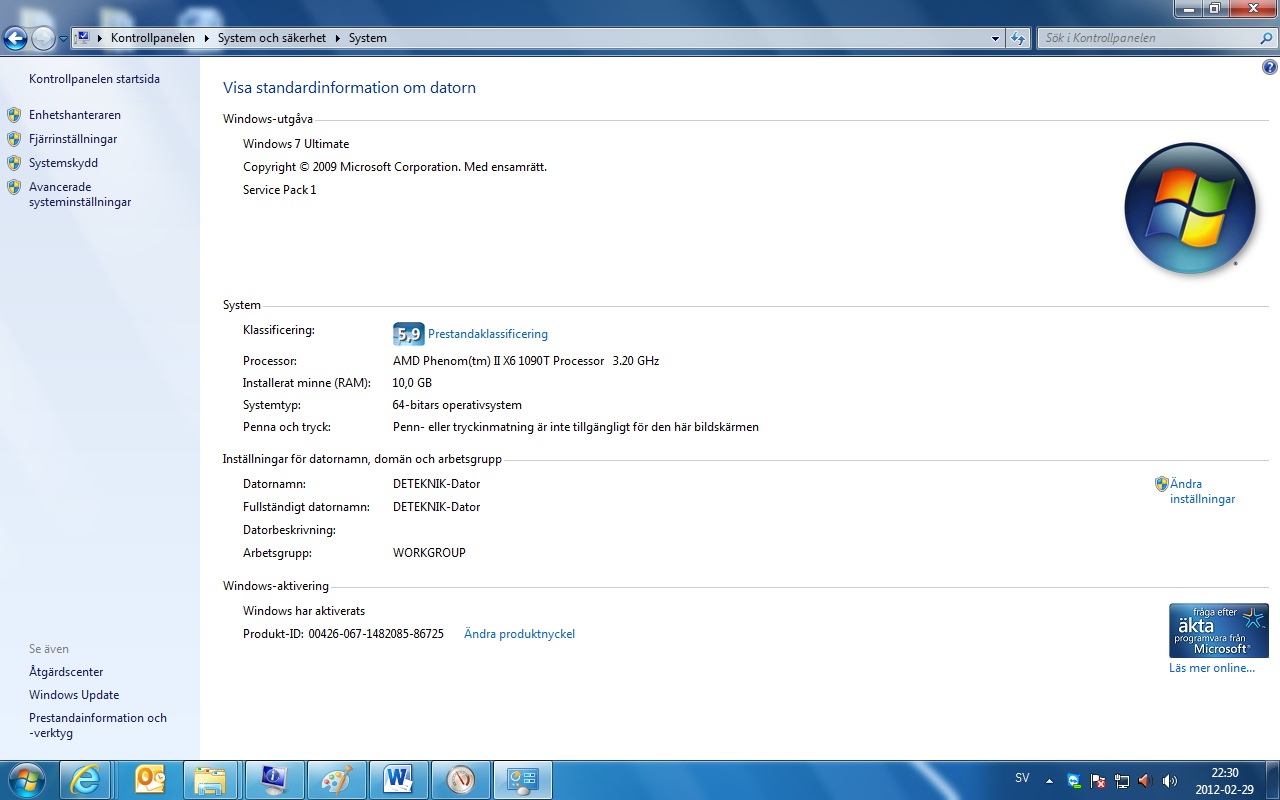Open Windows Explorer folder on taskbar
1280x800 pixels.
click(210, 780)
